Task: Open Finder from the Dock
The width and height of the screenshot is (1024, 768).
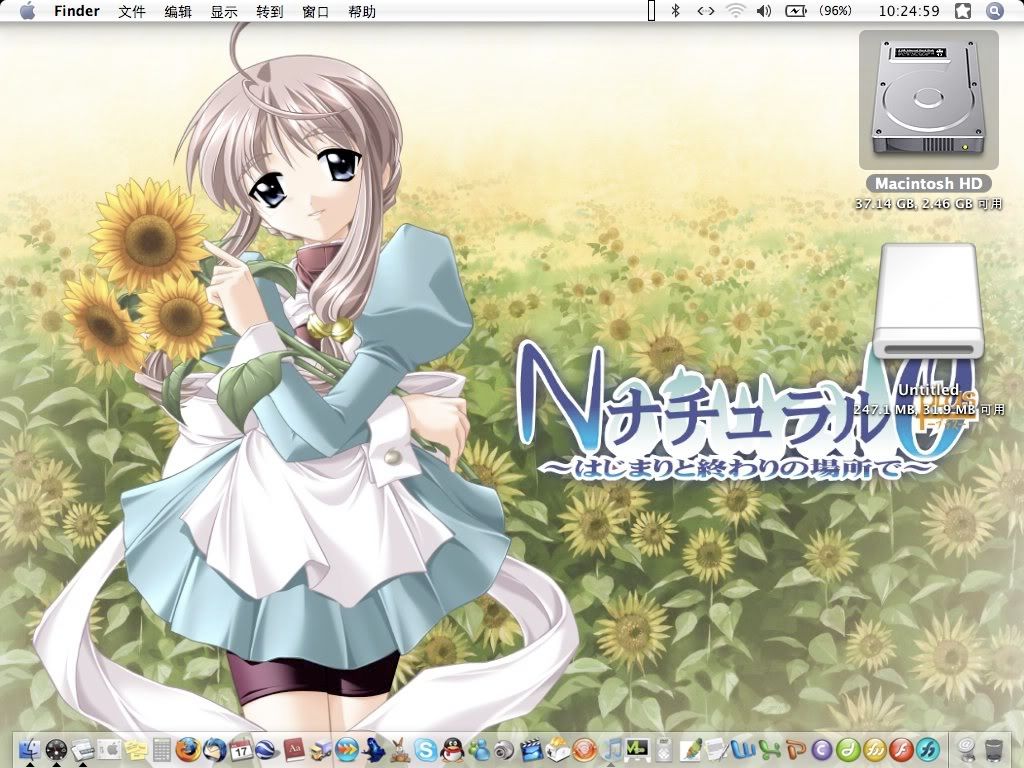Action: (x=29, y=750)
